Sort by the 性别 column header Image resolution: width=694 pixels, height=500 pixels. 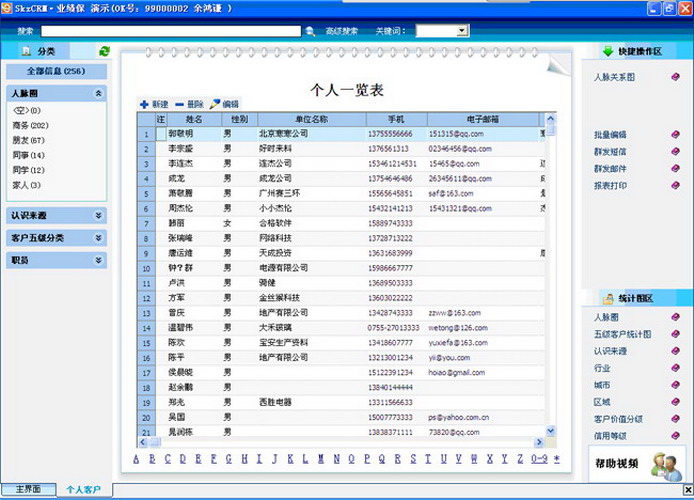pos(239,119)
